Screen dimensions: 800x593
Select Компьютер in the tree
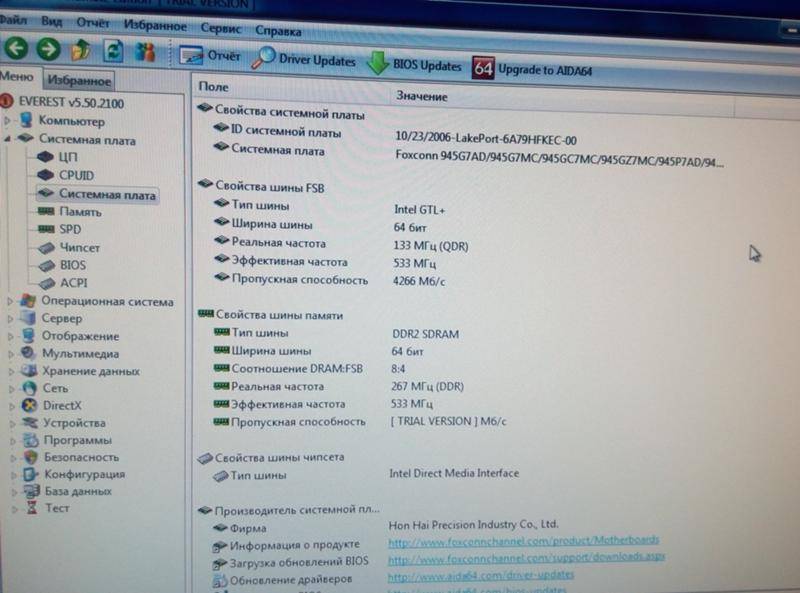click(71, 121)
